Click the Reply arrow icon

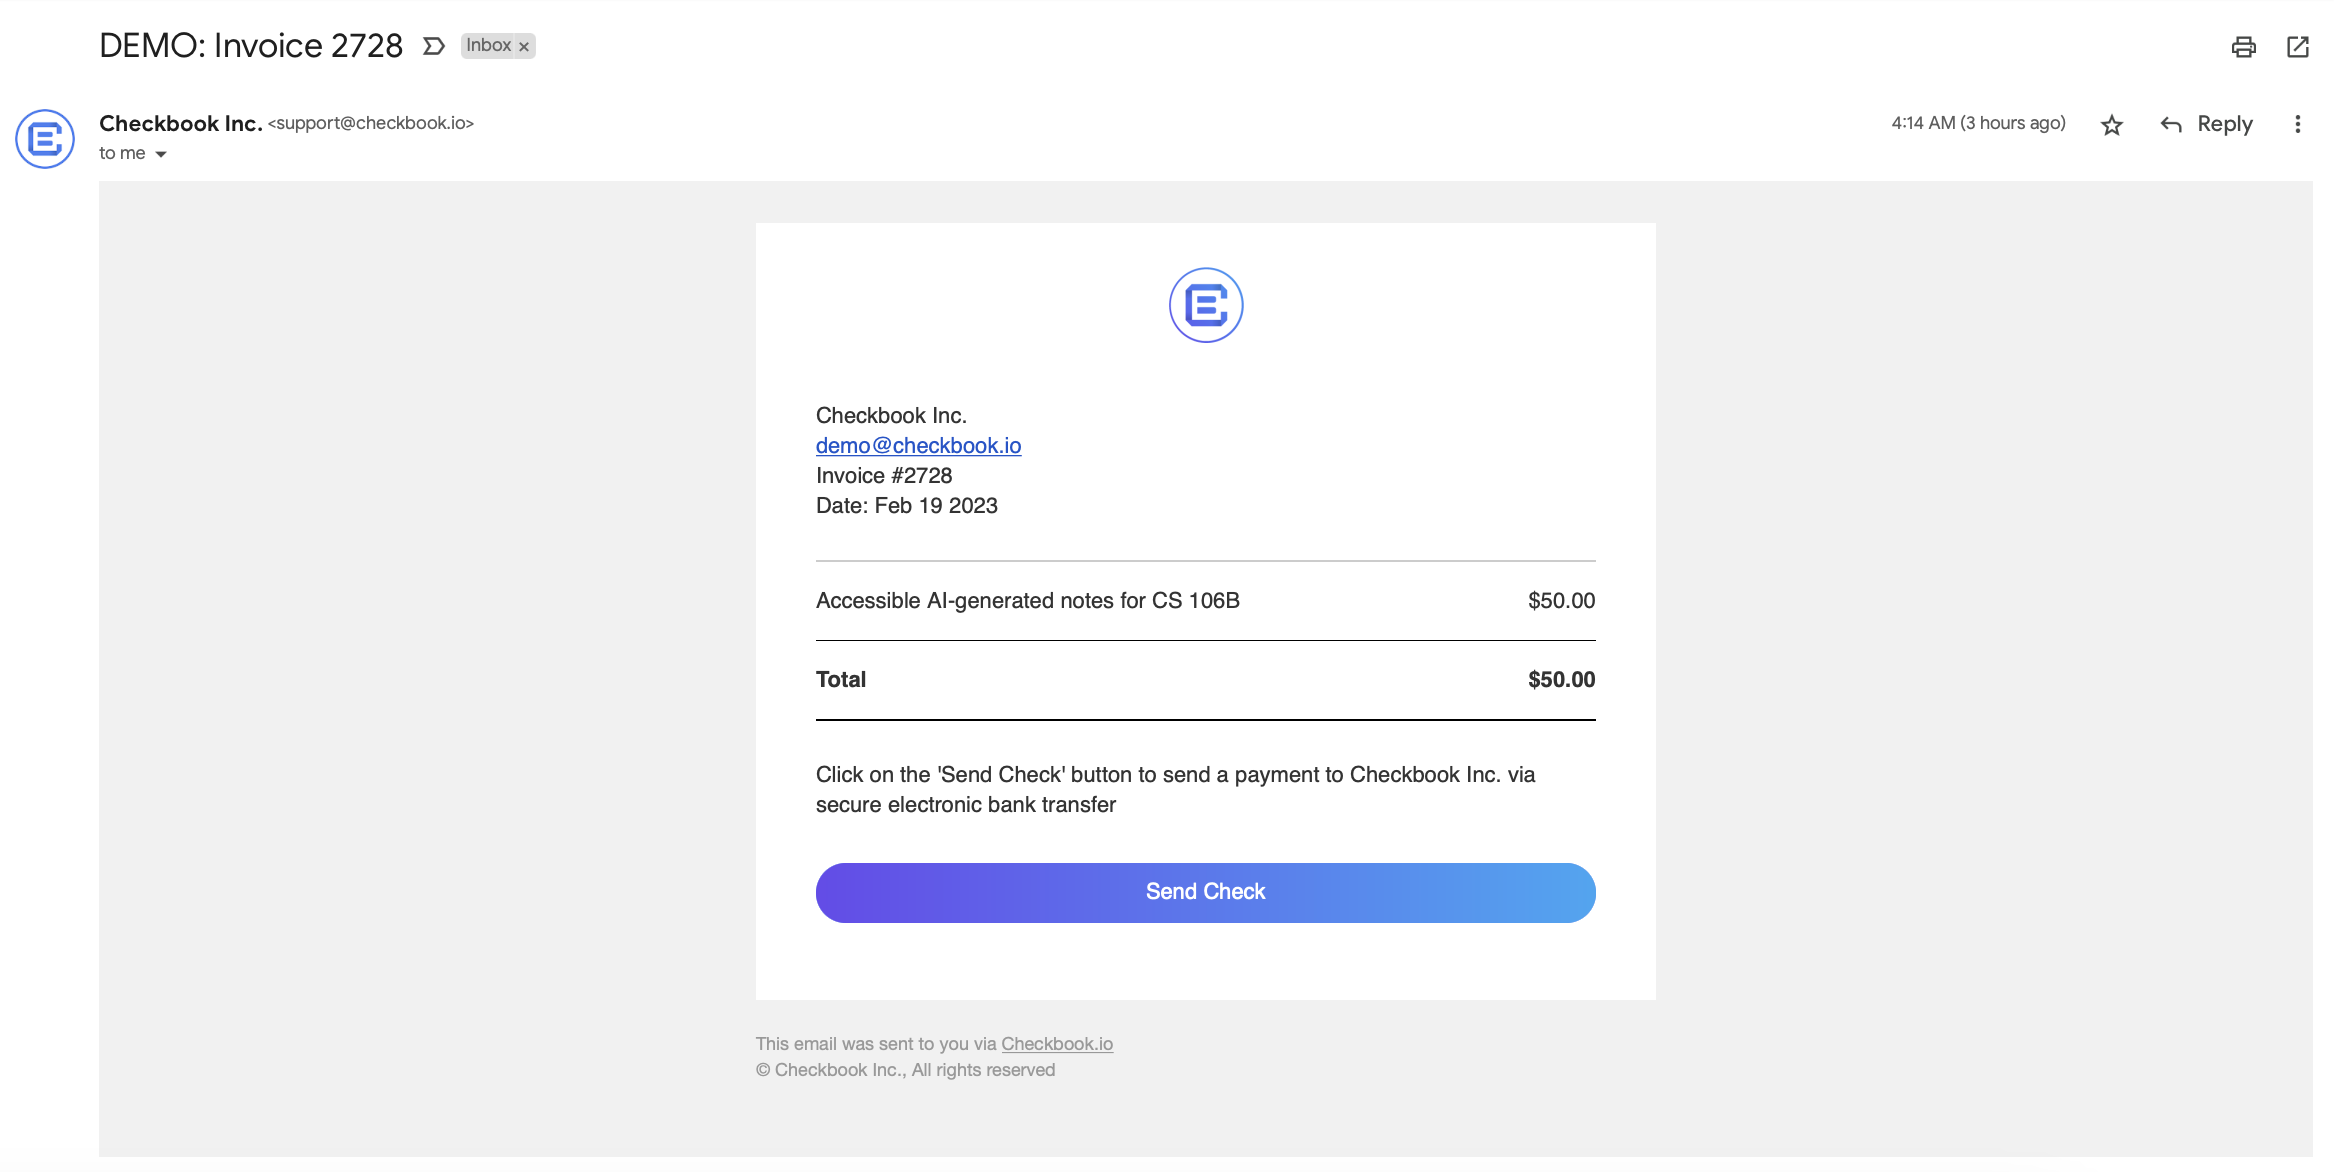[x=2171, y=125]
